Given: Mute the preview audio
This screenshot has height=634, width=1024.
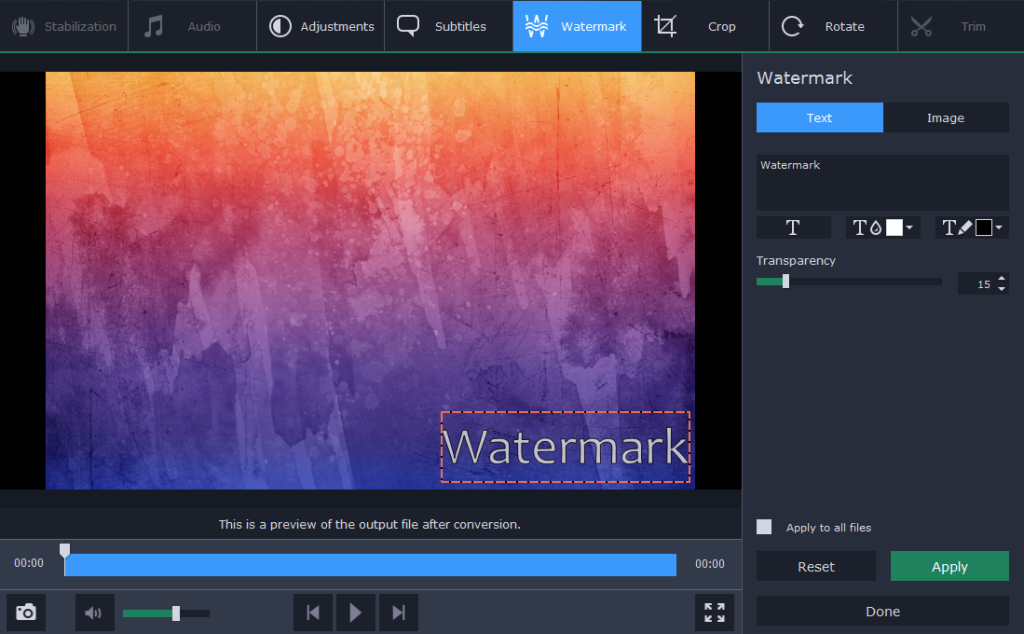Looking at the screenshot, I should 94,612.
